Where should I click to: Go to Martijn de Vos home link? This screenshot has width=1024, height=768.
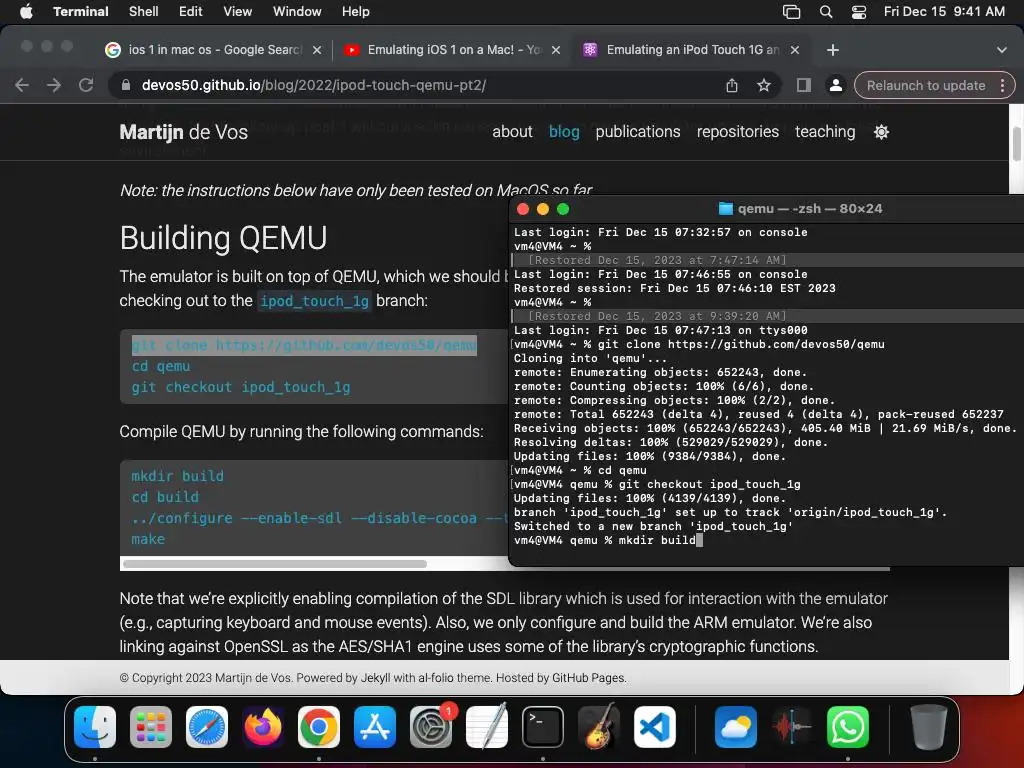(184, 133)
